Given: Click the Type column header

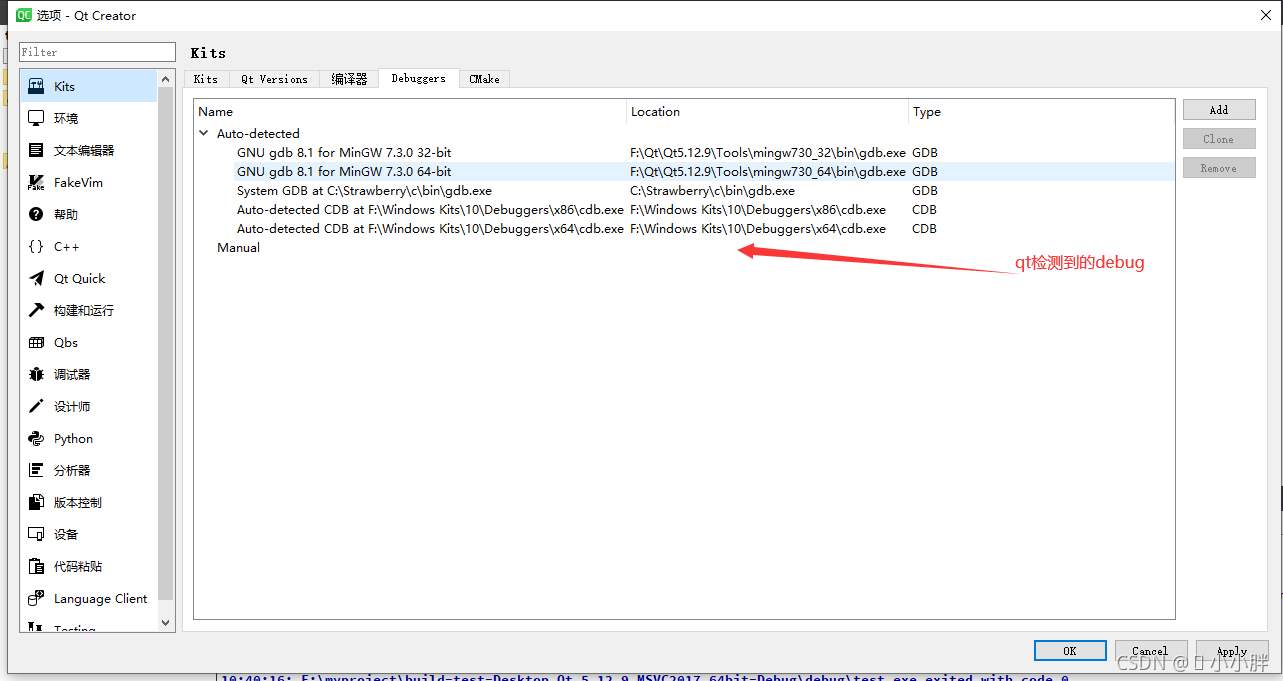Looking at the screenshot, I should [x=1041, y=112].
